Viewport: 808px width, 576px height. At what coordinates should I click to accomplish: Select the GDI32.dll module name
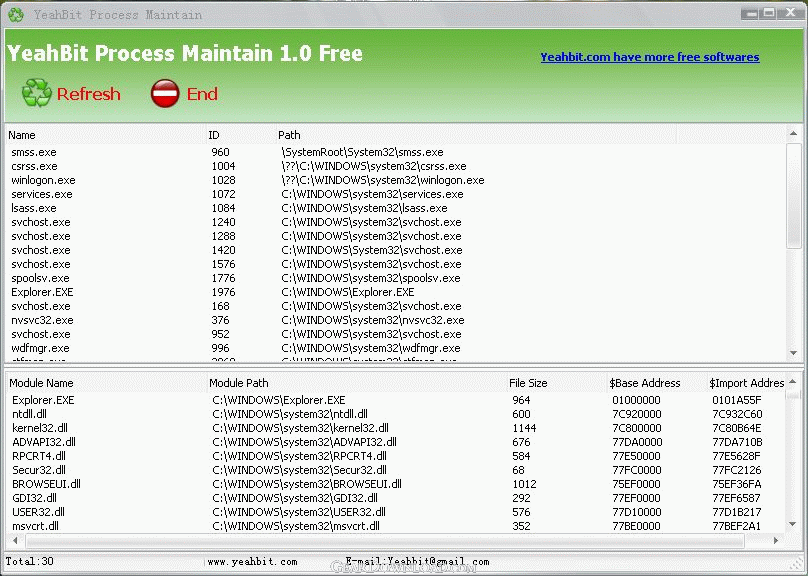(35, 498)
